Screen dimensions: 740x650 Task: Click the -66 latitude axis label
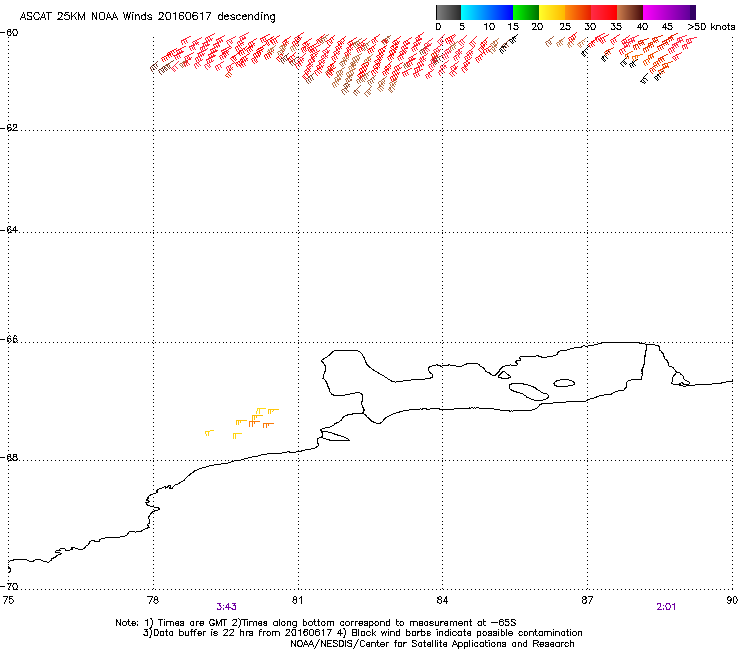point(9,340)
